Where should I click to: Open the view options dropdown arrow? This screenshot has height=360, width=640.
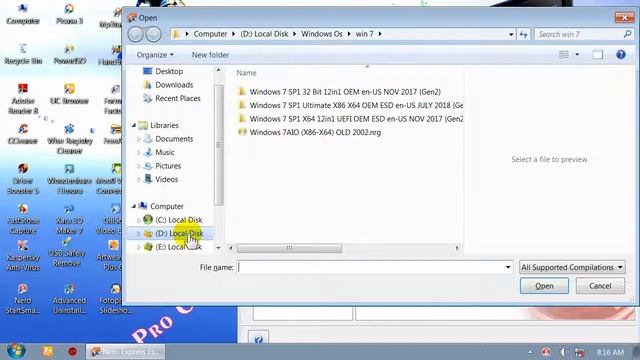coord(577,55)
